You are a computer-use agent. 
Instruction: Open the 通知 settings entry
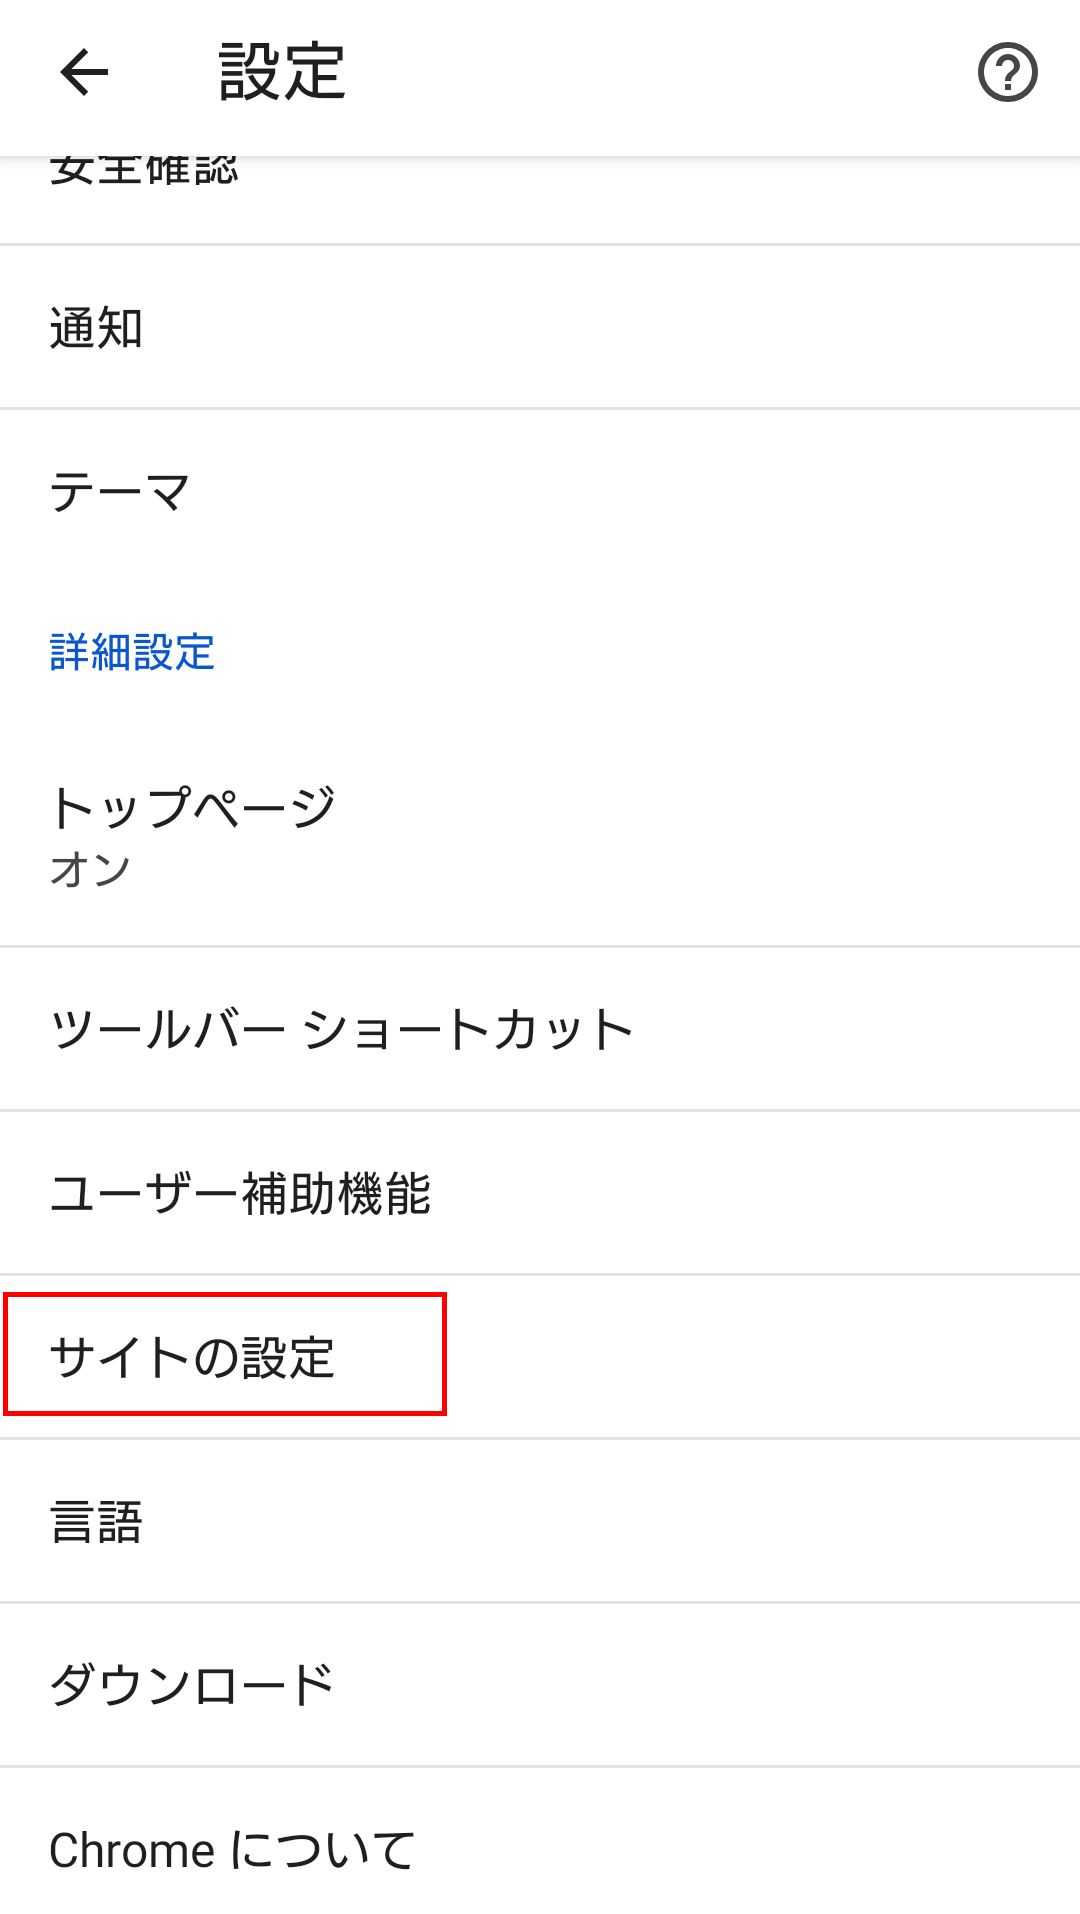point(96,328)
